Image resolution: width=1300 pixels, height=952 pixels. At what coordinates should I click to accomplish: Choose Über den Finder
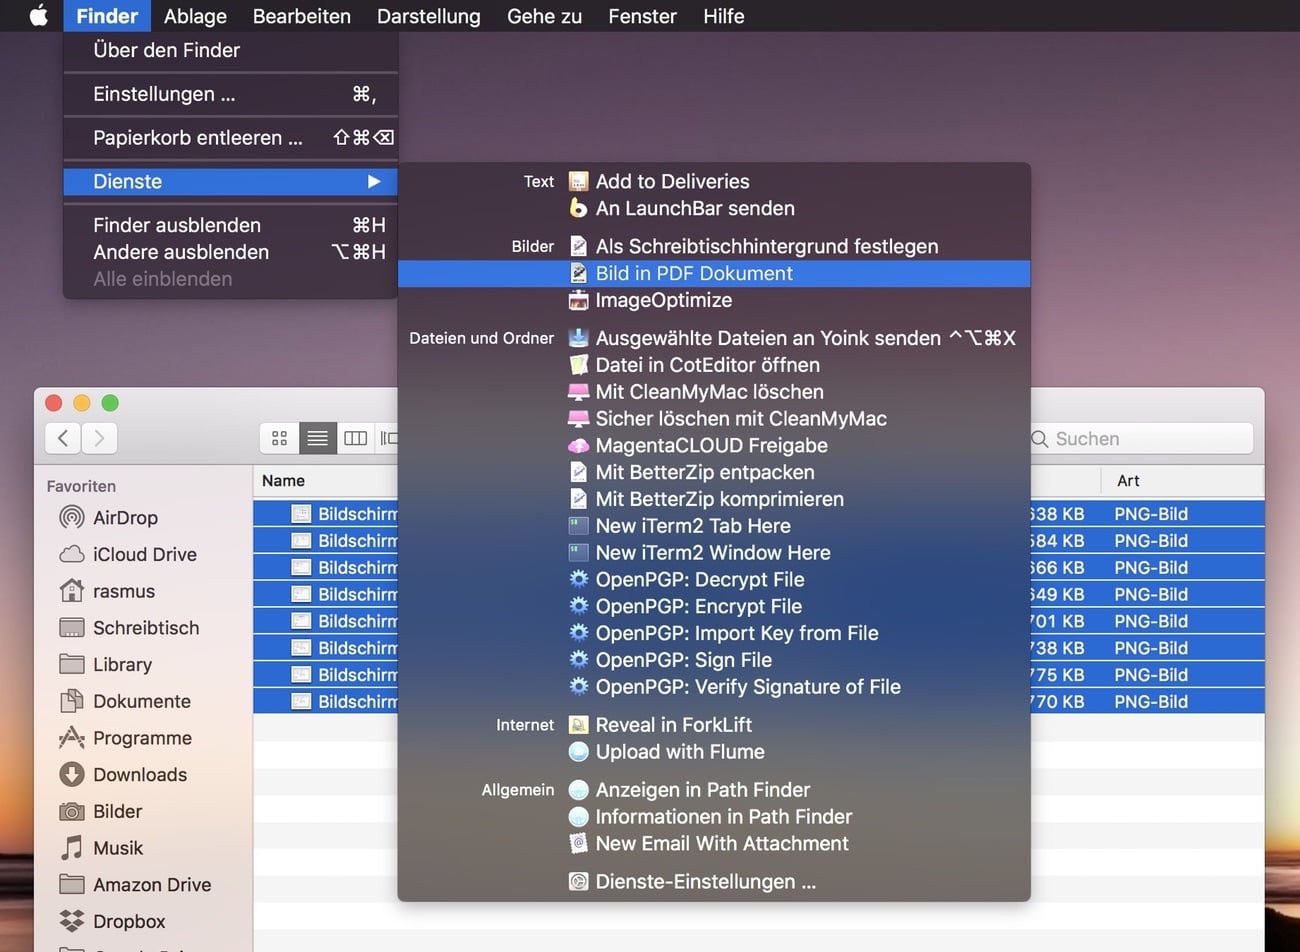tap(230, 50)
